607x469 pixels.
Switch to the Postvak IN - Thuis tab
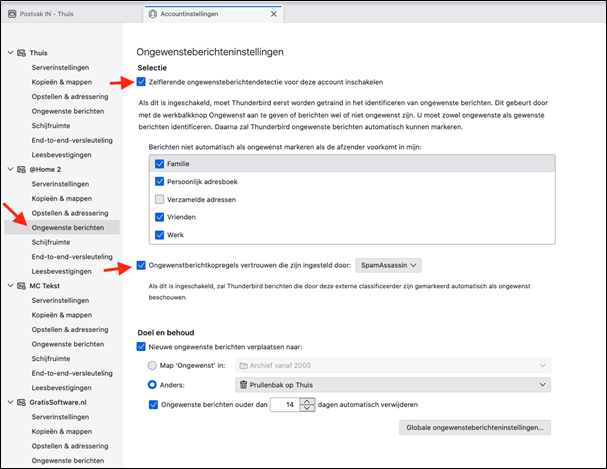point(65,15)
